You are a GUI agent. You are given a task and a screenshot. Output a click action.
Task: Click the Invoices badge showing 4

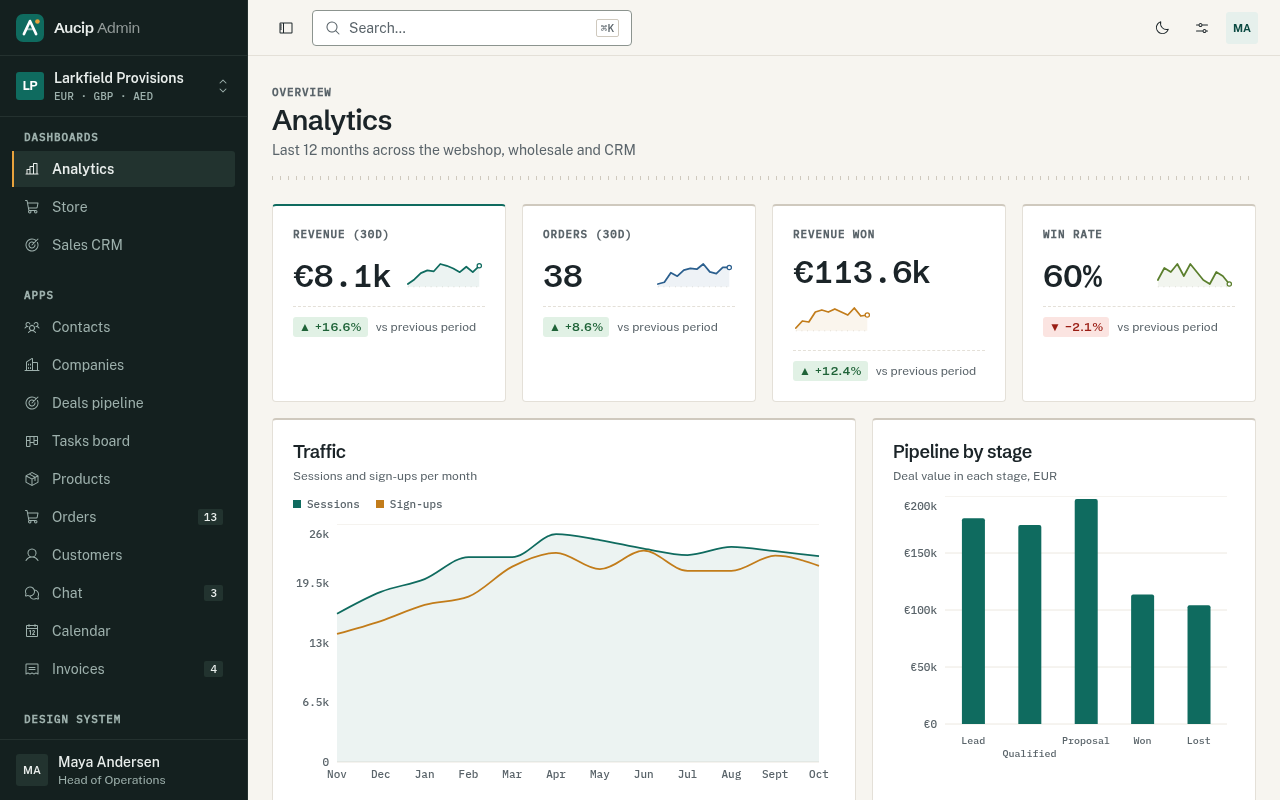213,669
